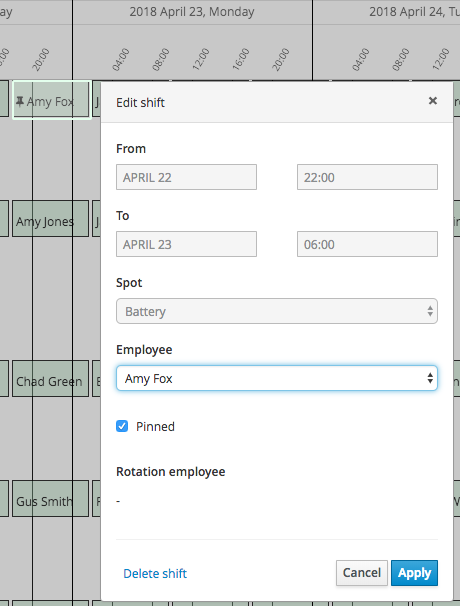
Task: Click the Apply button
Action: pos(414,573)
